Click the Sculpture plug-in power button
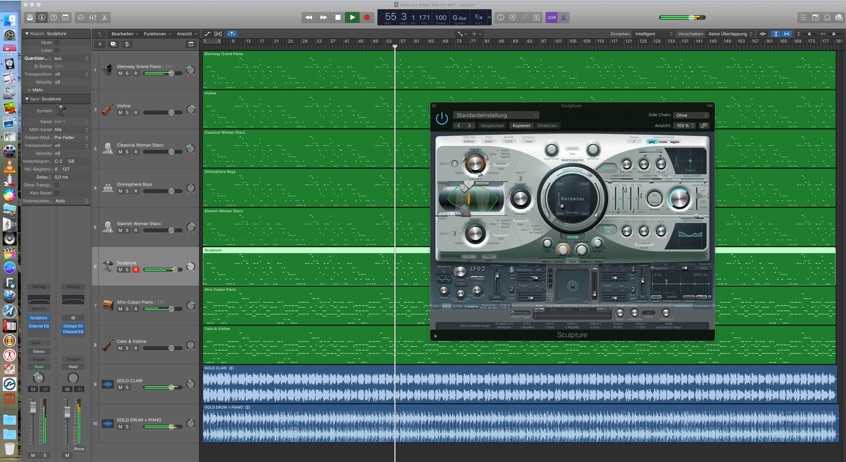 coord(442,118)
